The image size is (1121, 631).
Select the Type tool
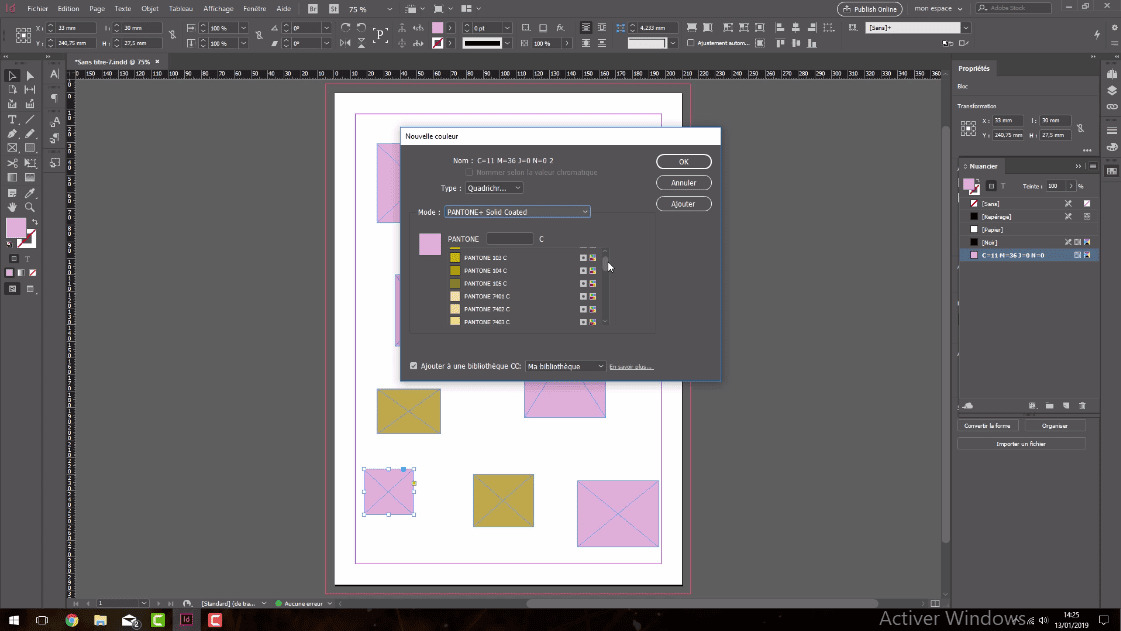pos(13,120)
